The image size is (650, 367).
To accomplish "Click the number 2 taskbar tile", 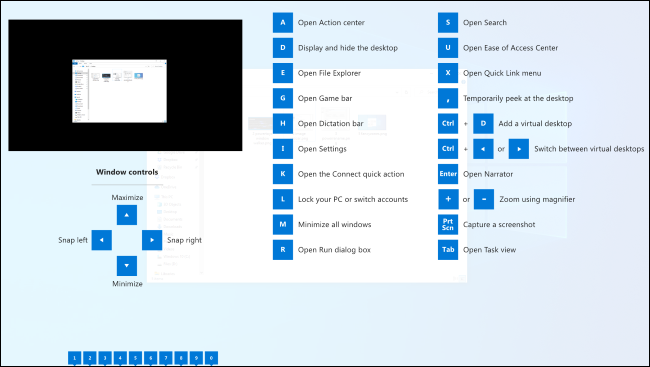I will click(x=90, y=358).
